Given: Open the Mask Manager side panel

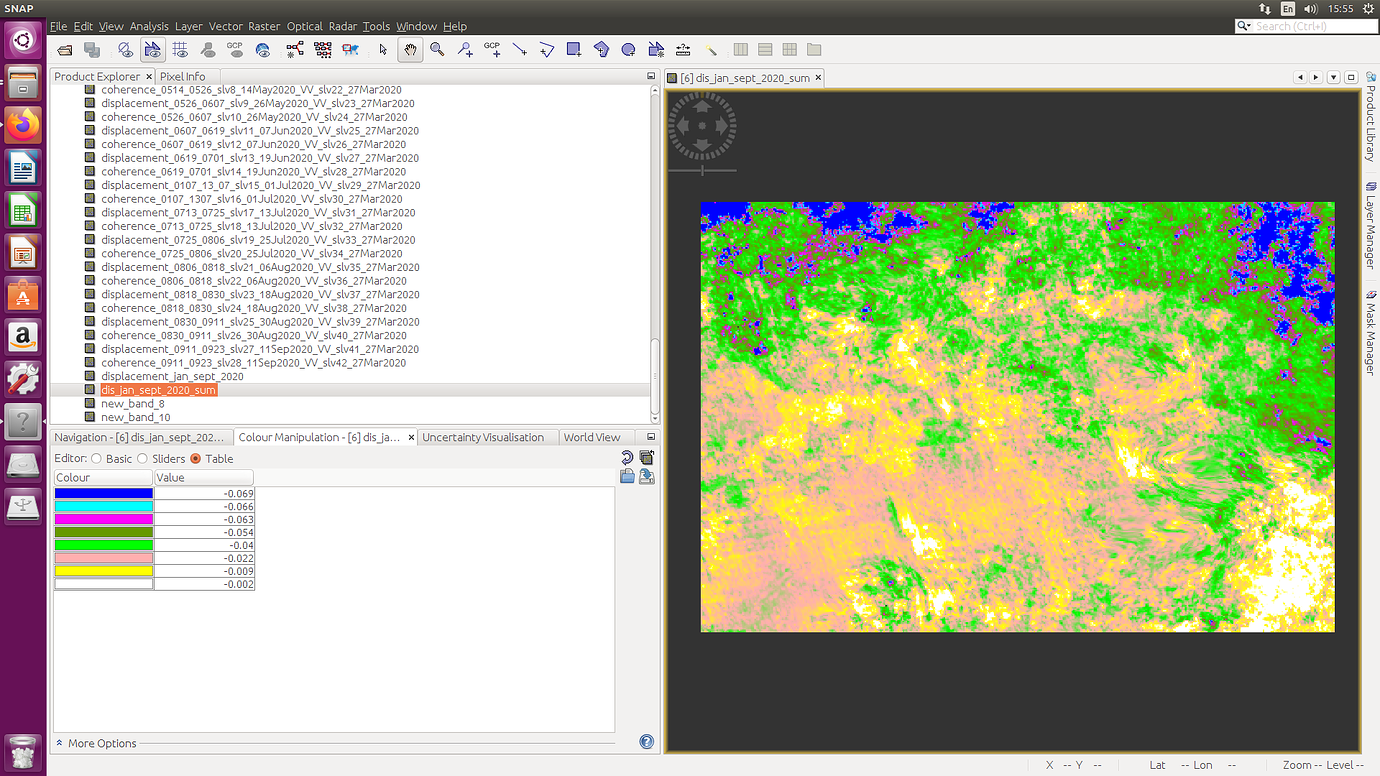Looking at the screenshot, I should (1370, 333).
